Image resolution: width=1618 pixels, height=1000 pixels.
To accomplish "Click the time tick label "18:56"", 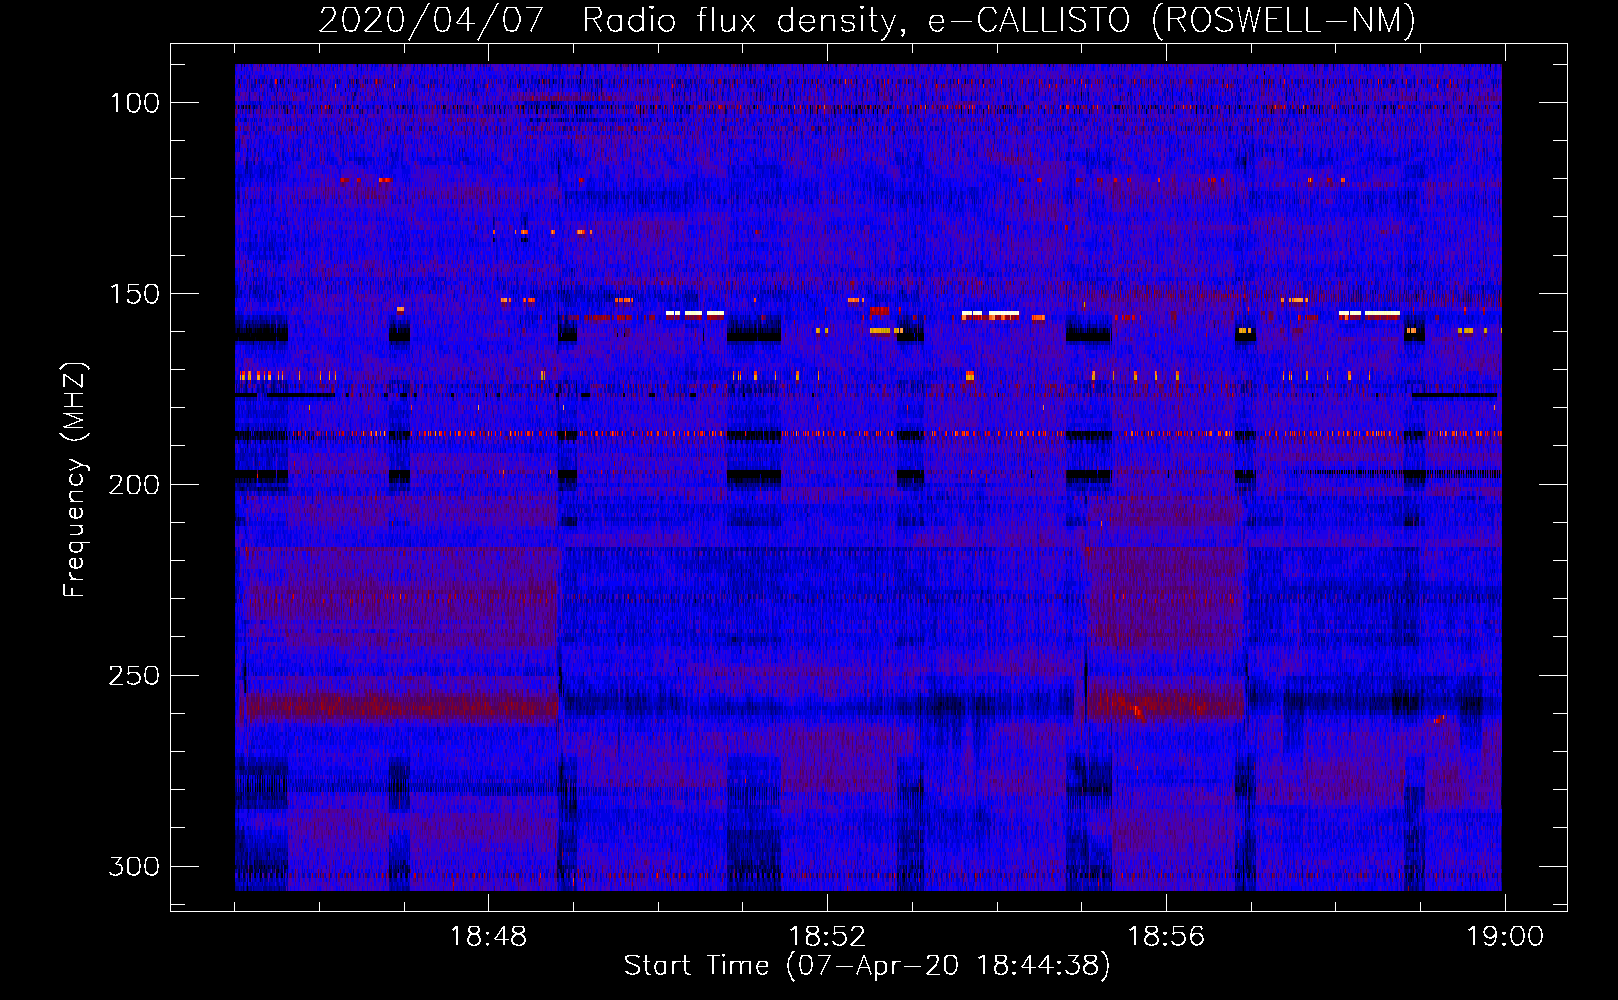I will 1166,937.
